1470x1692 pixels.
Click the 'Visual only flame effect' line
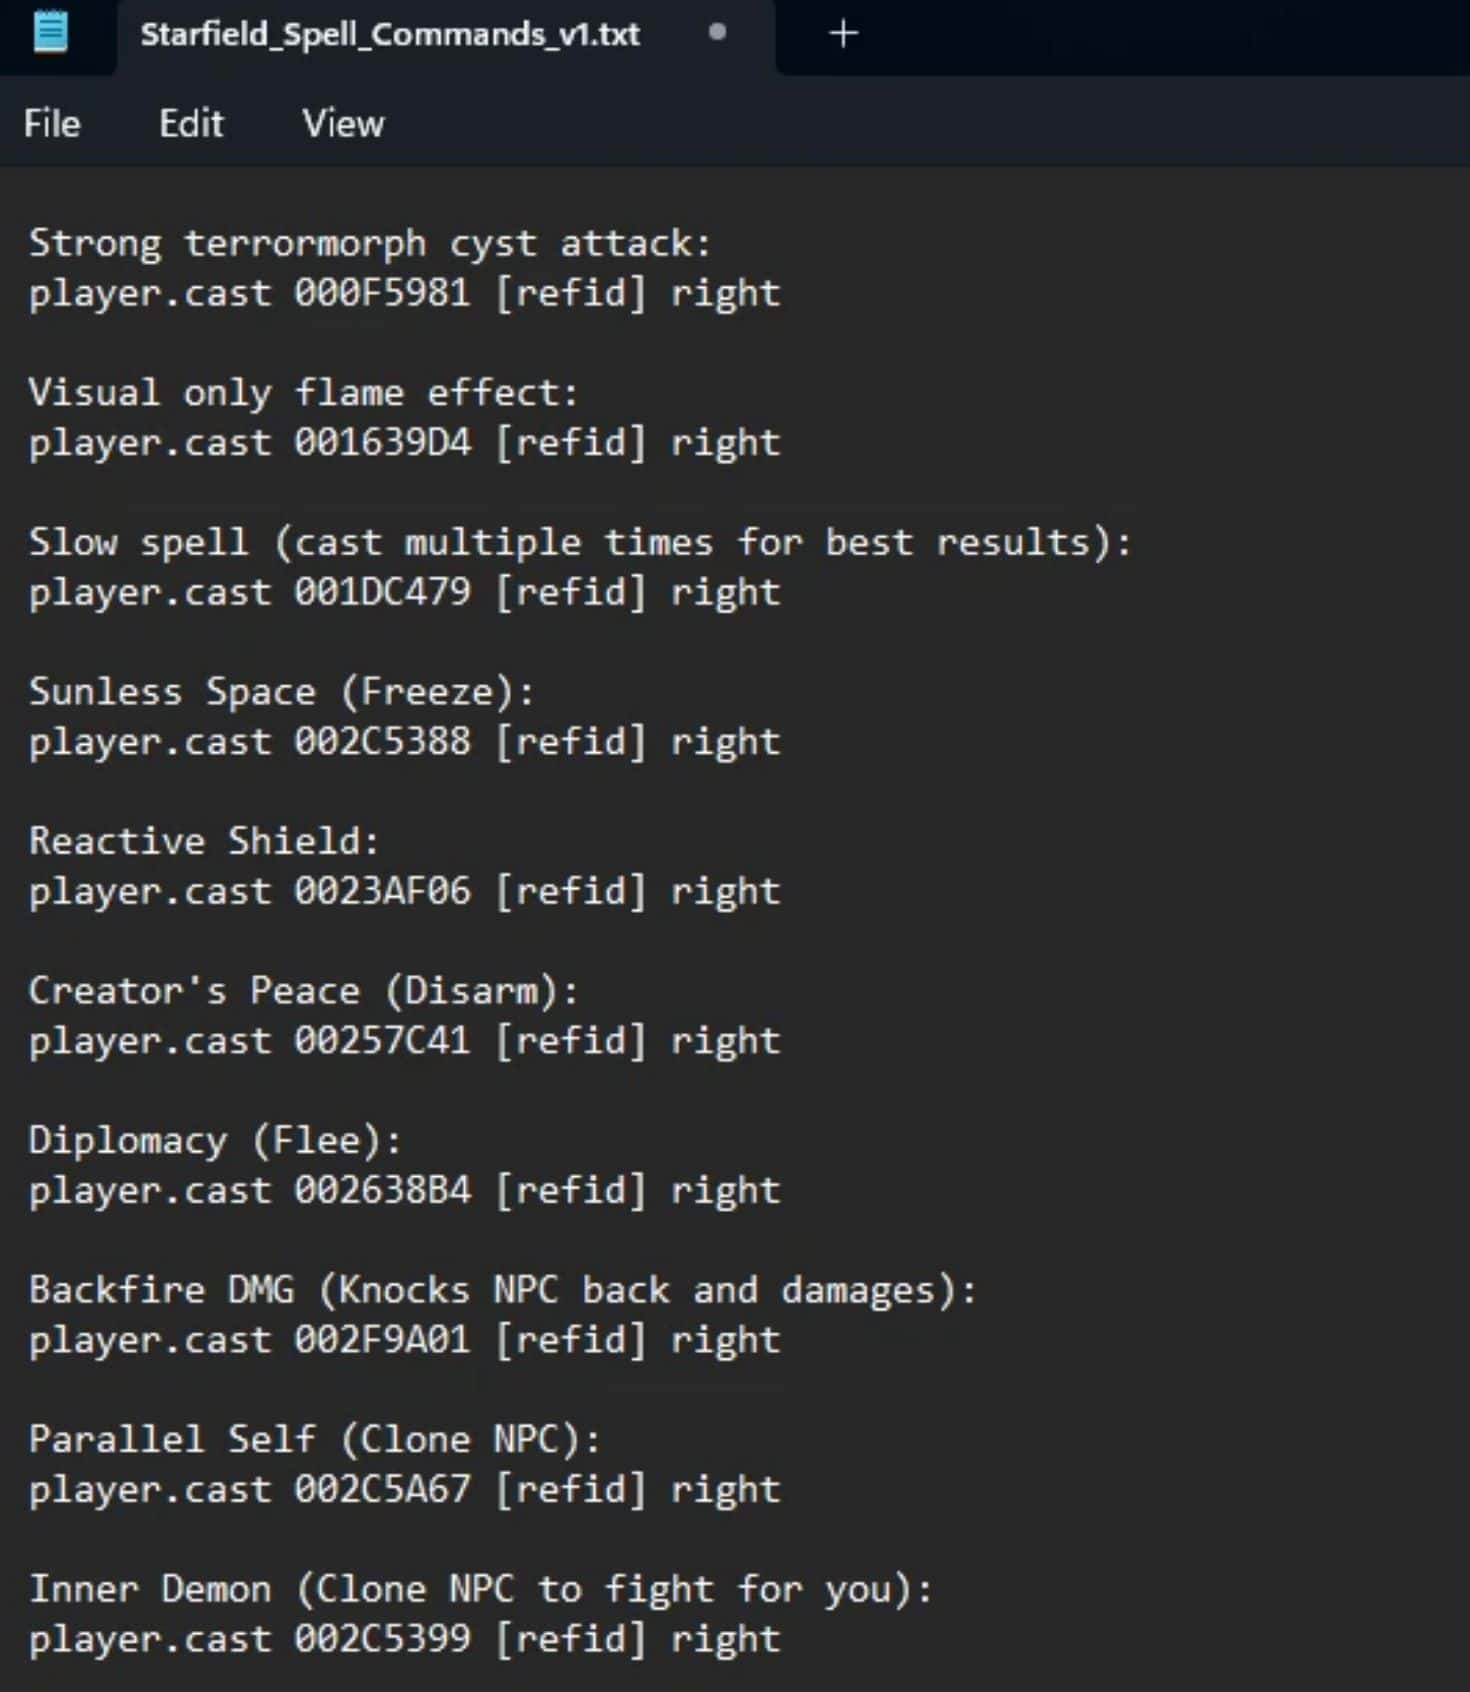303,393
